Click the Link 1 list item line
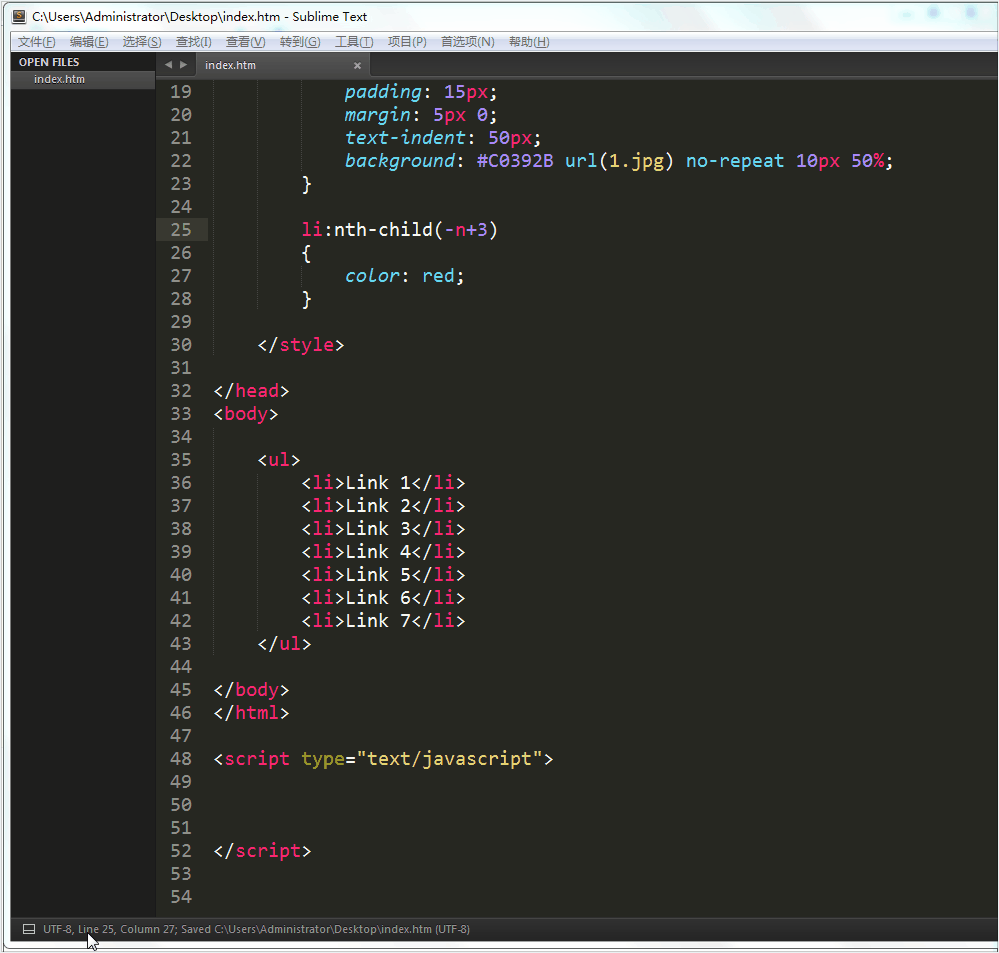Image resolution: width=999 pixels, height=953 pixels. pyautogui.click(x=384, y=483)
